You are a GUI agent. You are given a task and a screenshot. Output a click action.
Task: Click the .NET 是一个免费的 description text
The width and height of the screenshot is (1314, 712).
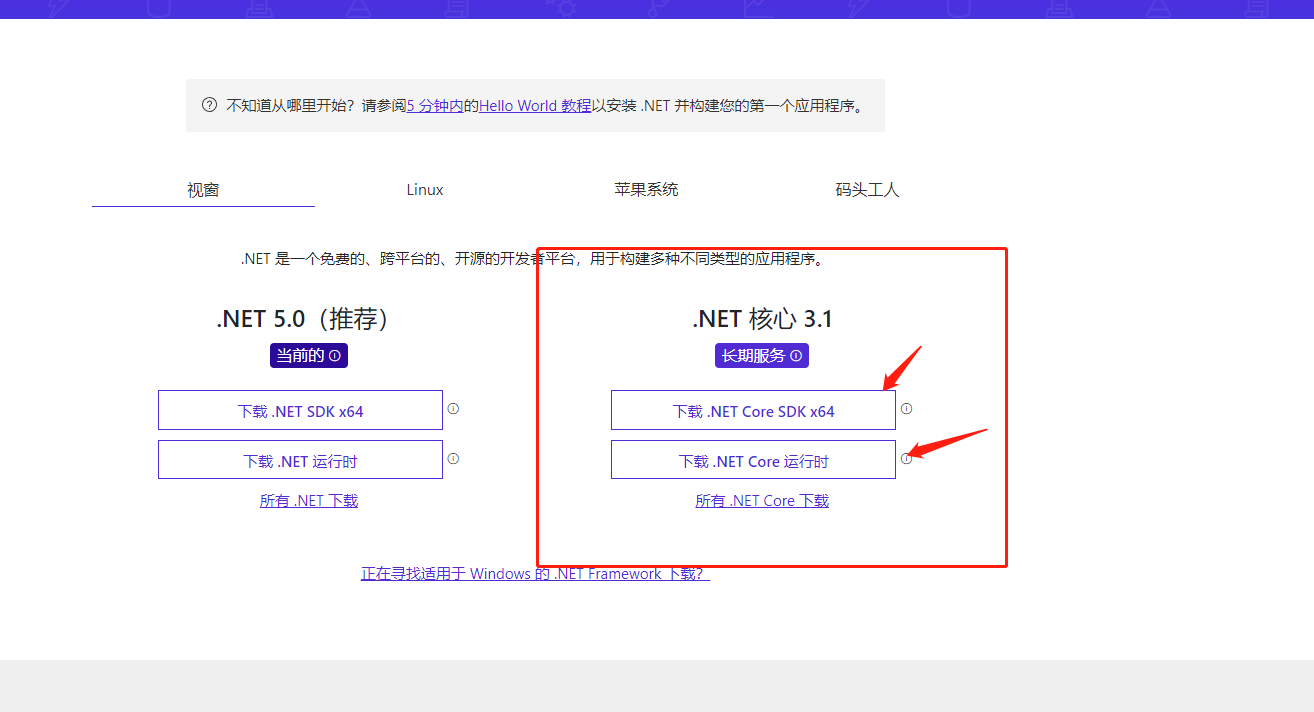[x=532, y=258]
